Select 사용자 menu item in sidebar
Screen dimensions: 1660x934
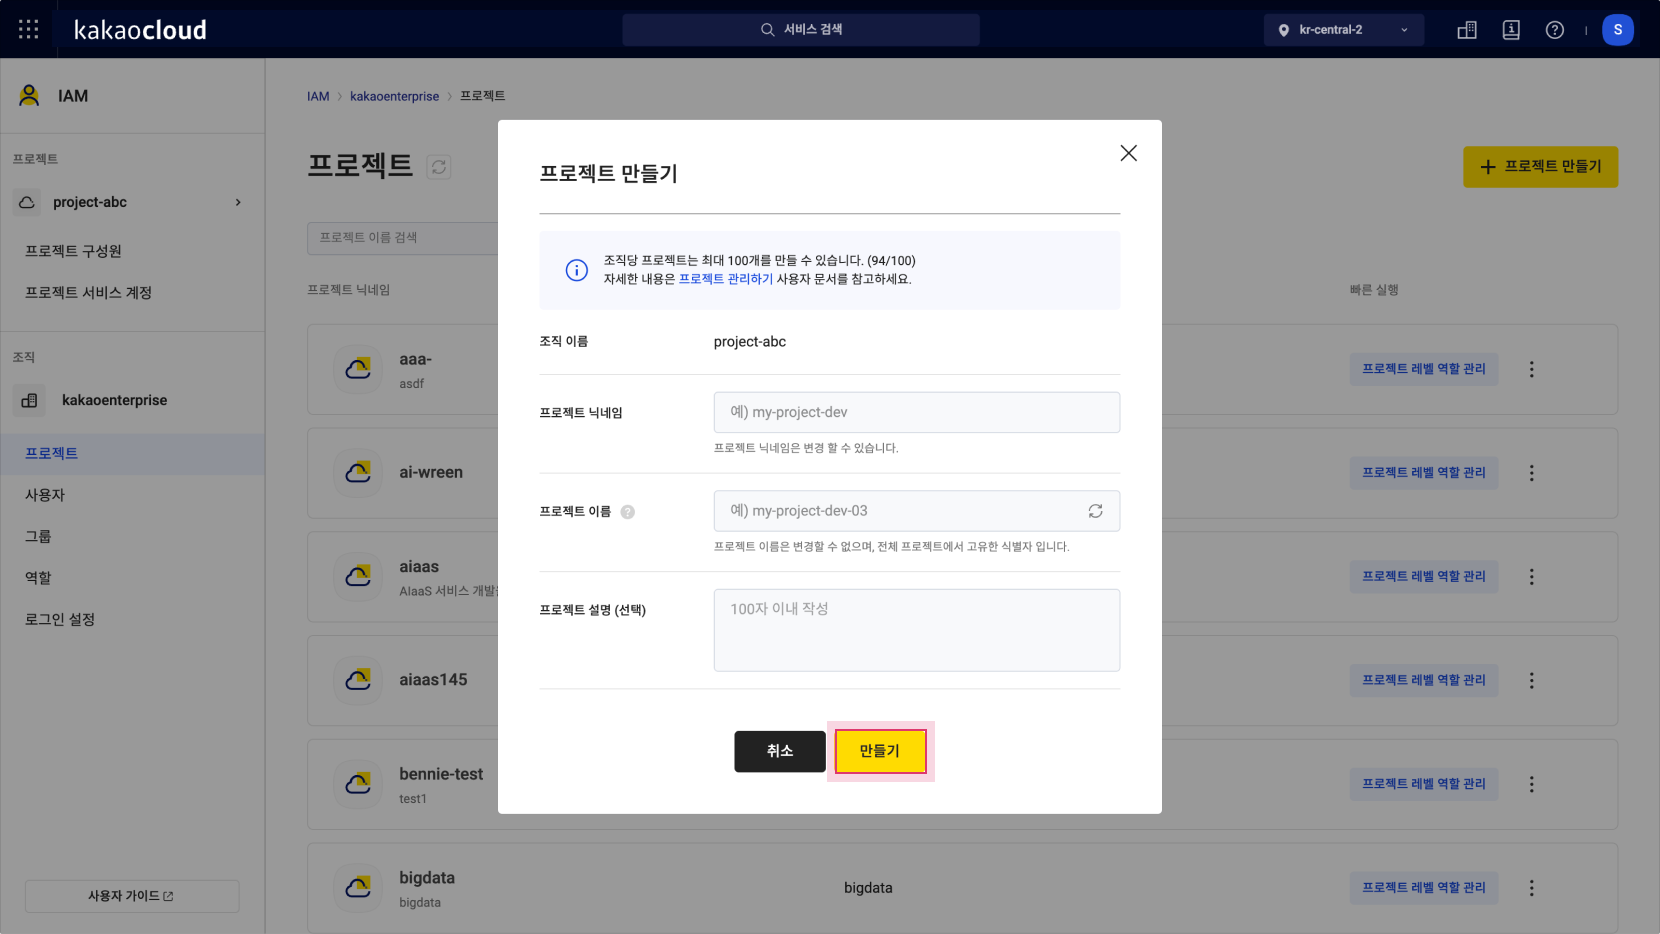point(45,495)
